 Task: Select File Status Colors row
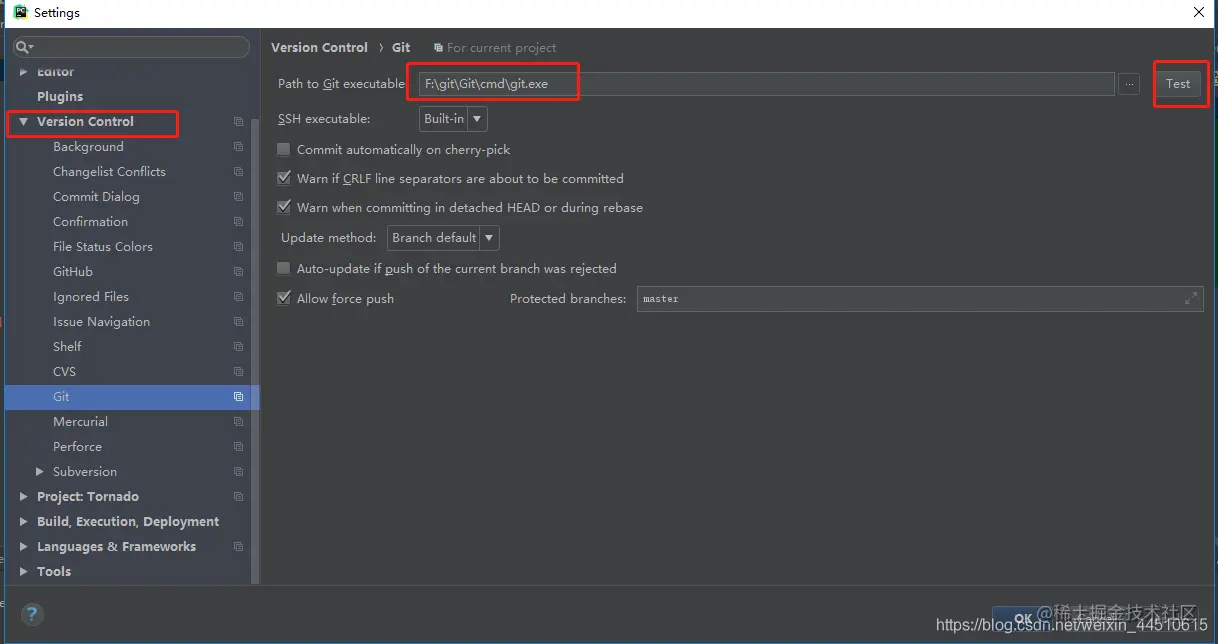coord(131,247)
